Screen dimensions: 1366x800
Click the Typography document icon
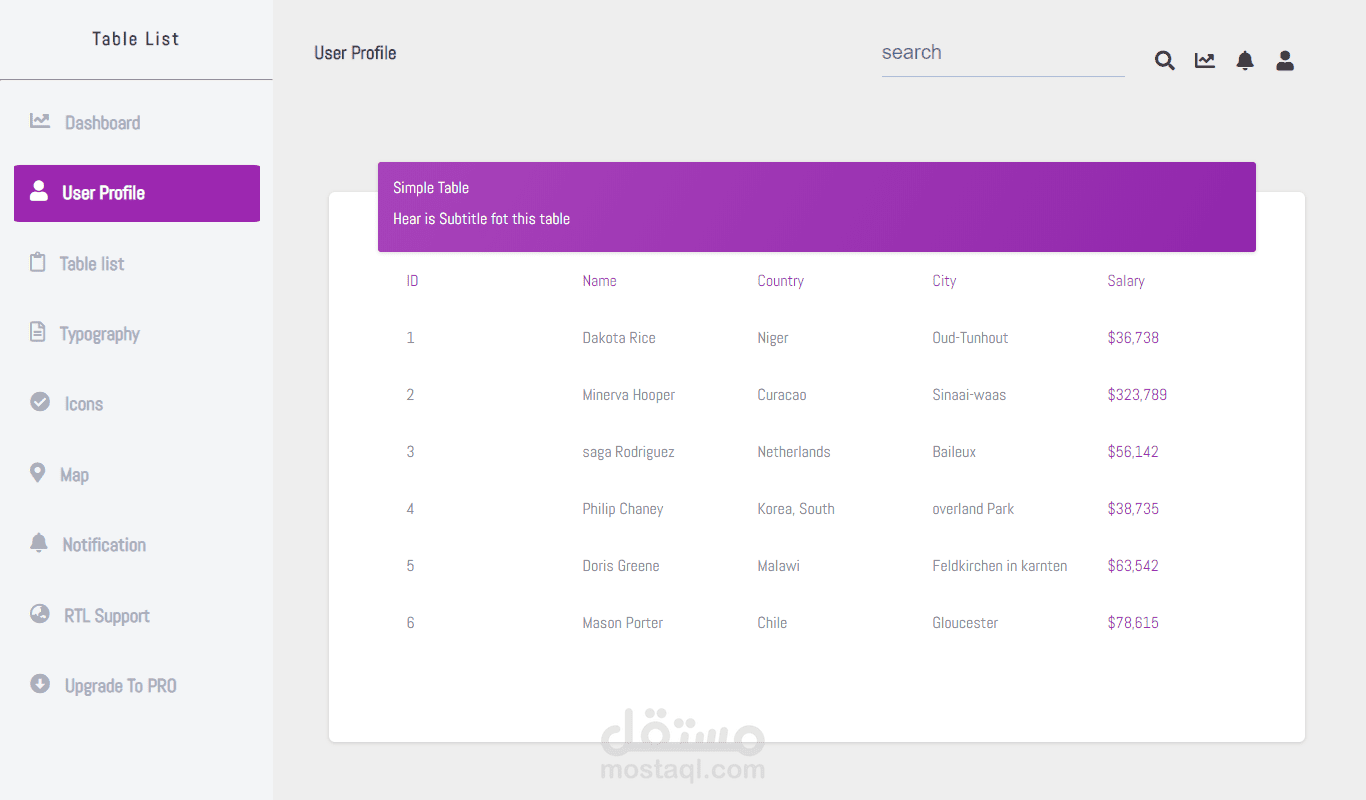[x=38, y=332]
